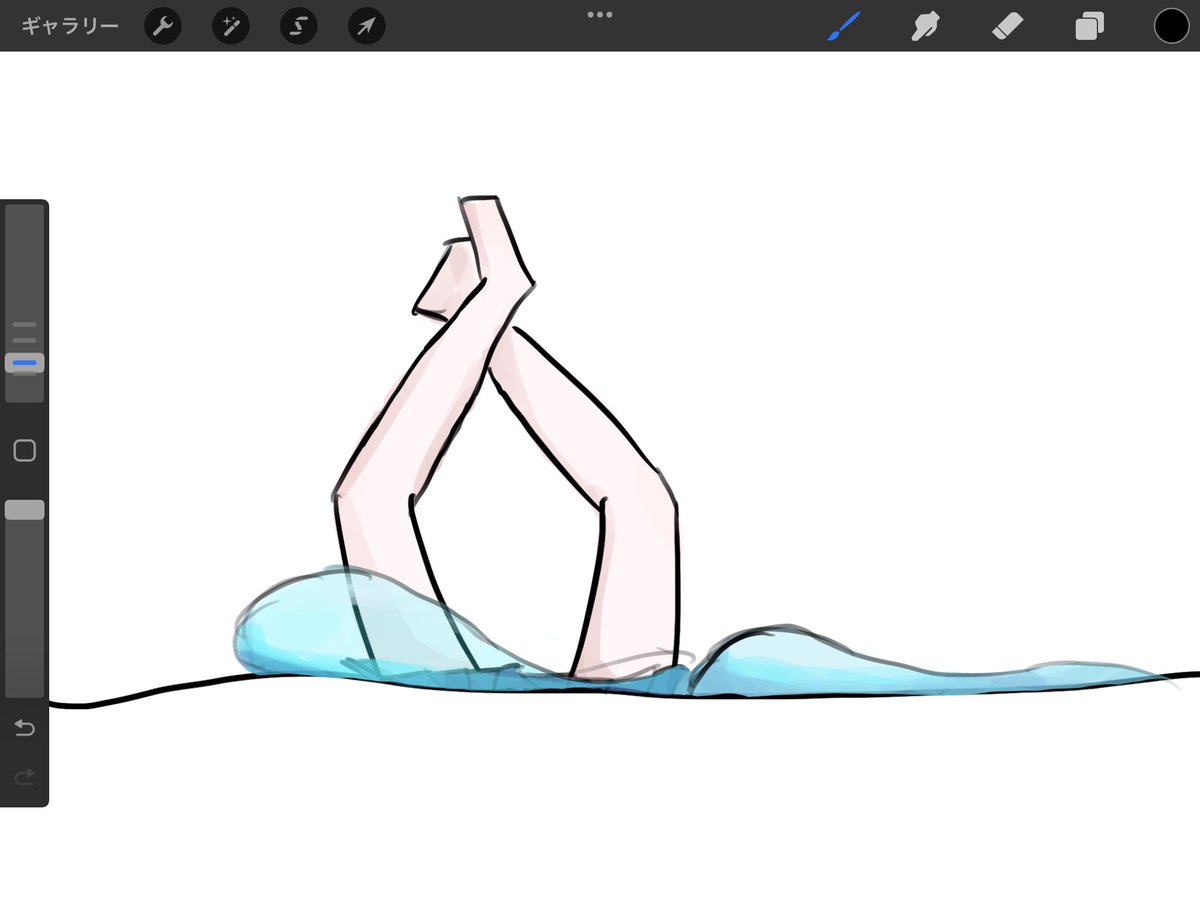The image size is (1200, 900).
Task: Adjust the brush opacity slider handle
Action: [25, 510]
